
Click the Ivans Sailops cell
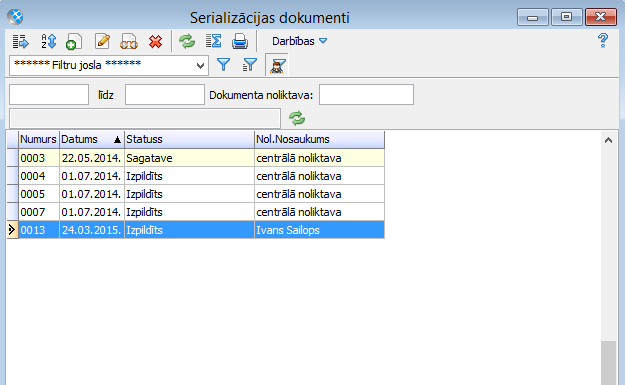coord(320,230)
